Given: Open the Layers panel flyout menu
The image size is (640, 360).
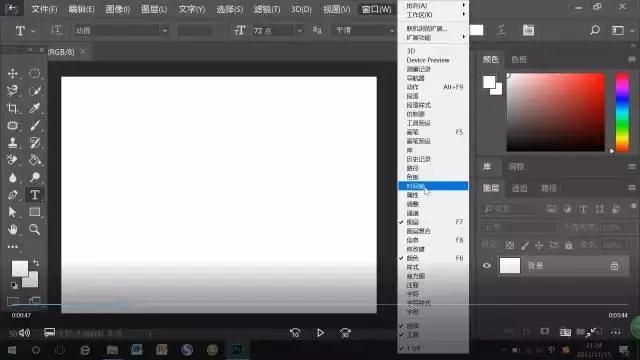Looking at the screenshot, I should tap(632, 188).
